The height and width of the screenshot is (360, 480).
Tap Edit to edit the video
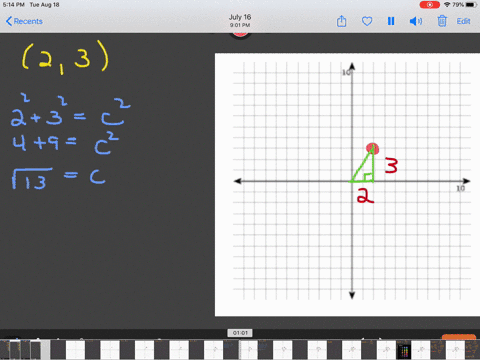point(463,21)
